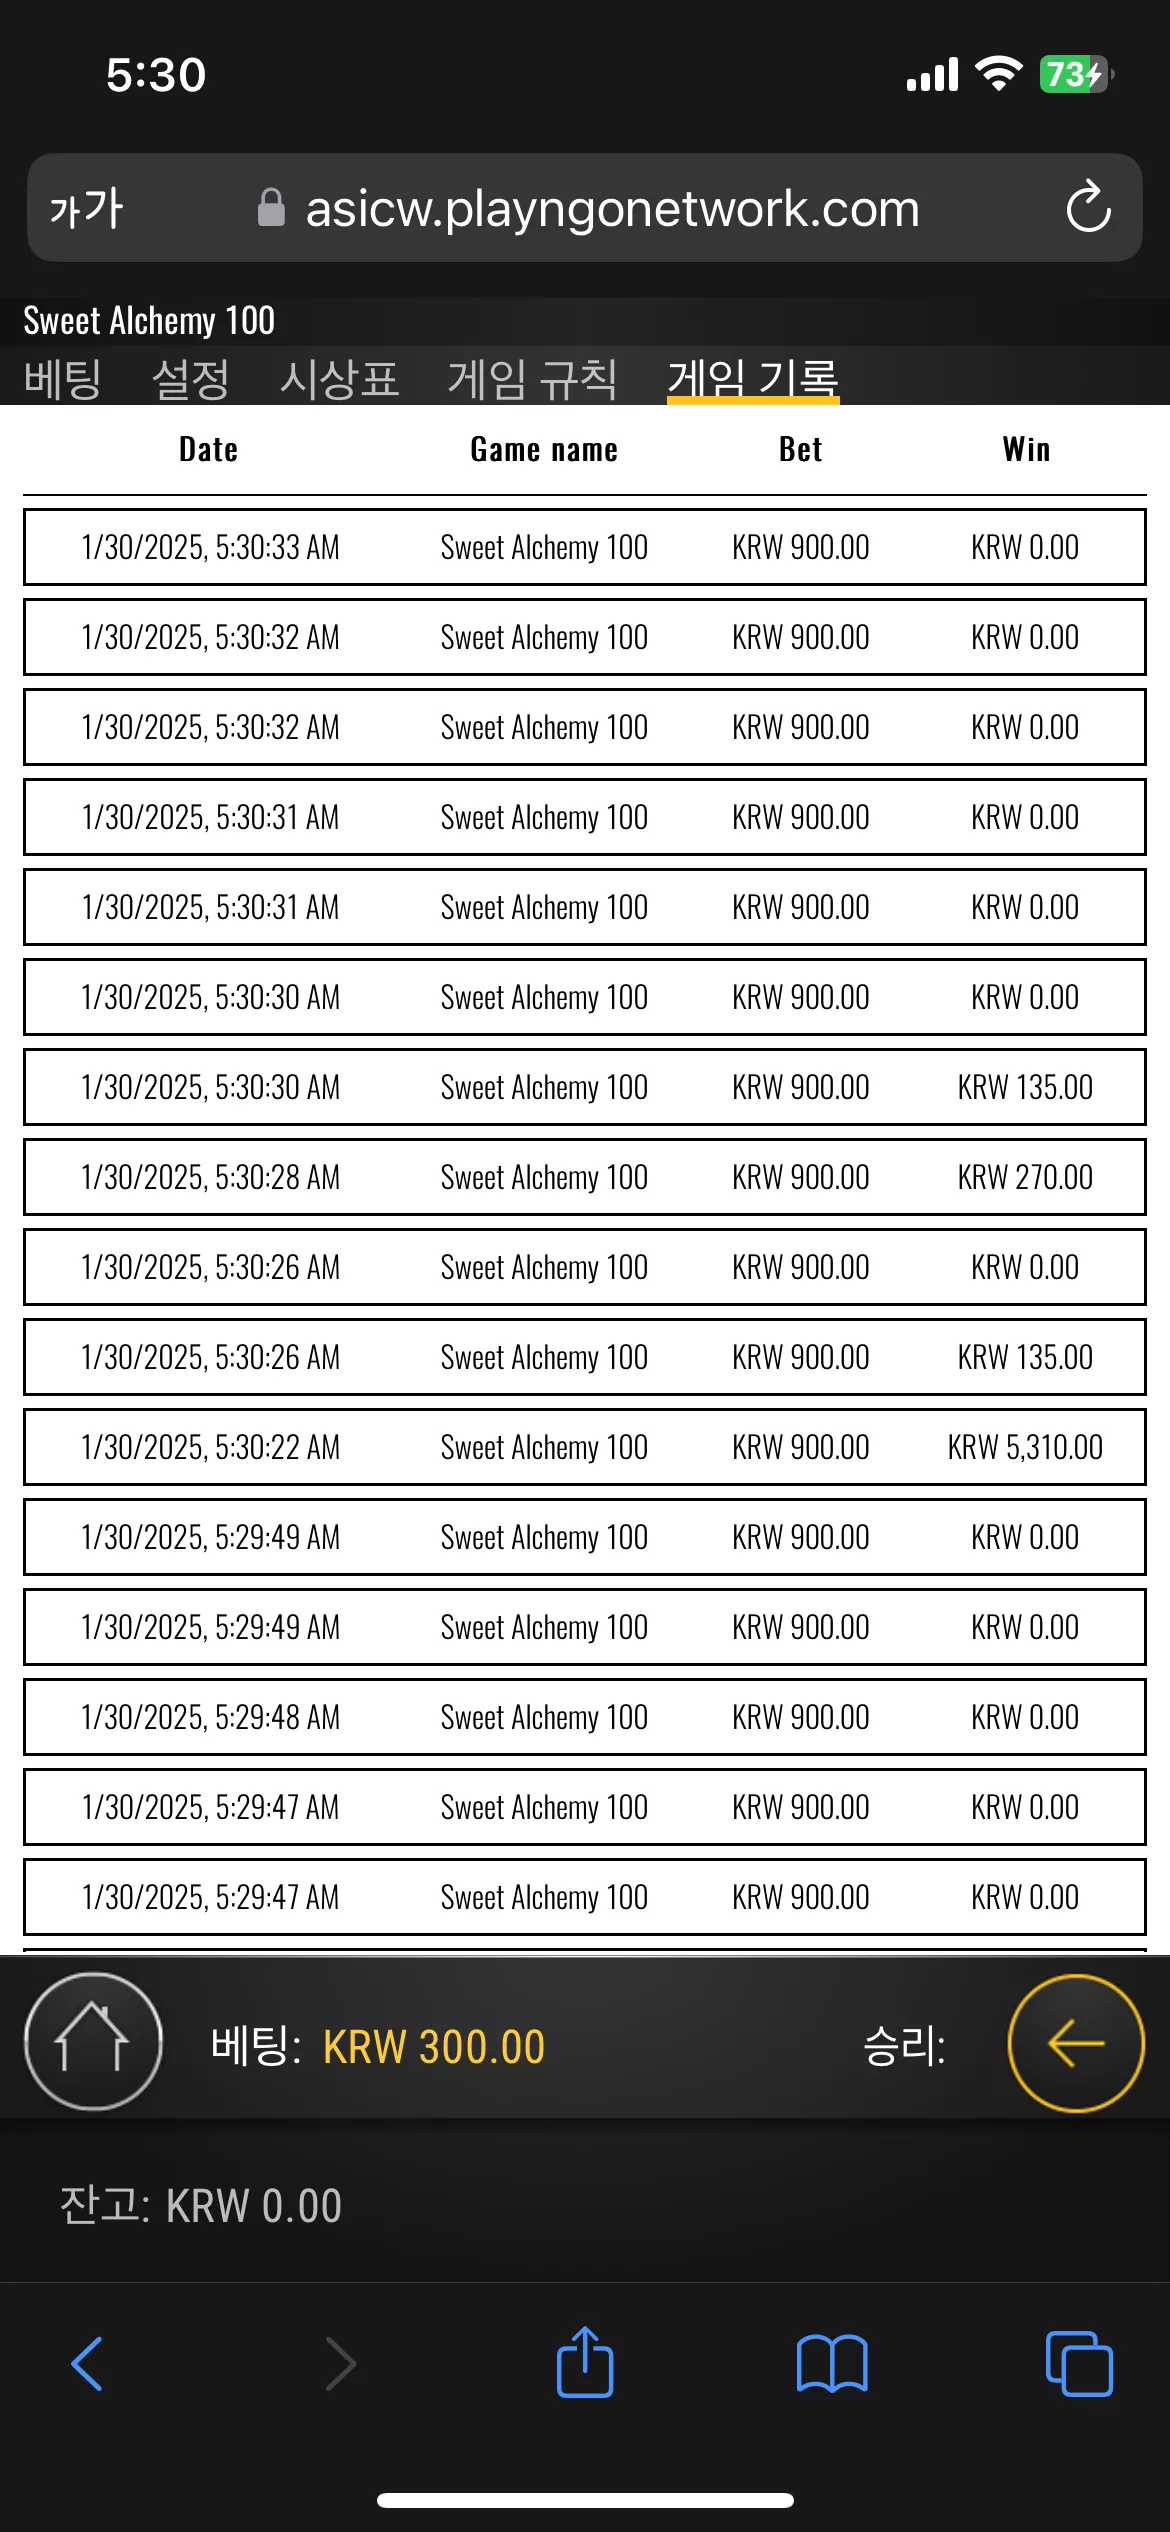This screenshot has width=1170, height=2532.
Task: Tap the Safari forward chevron
Action: click(x=340, y=2364)
